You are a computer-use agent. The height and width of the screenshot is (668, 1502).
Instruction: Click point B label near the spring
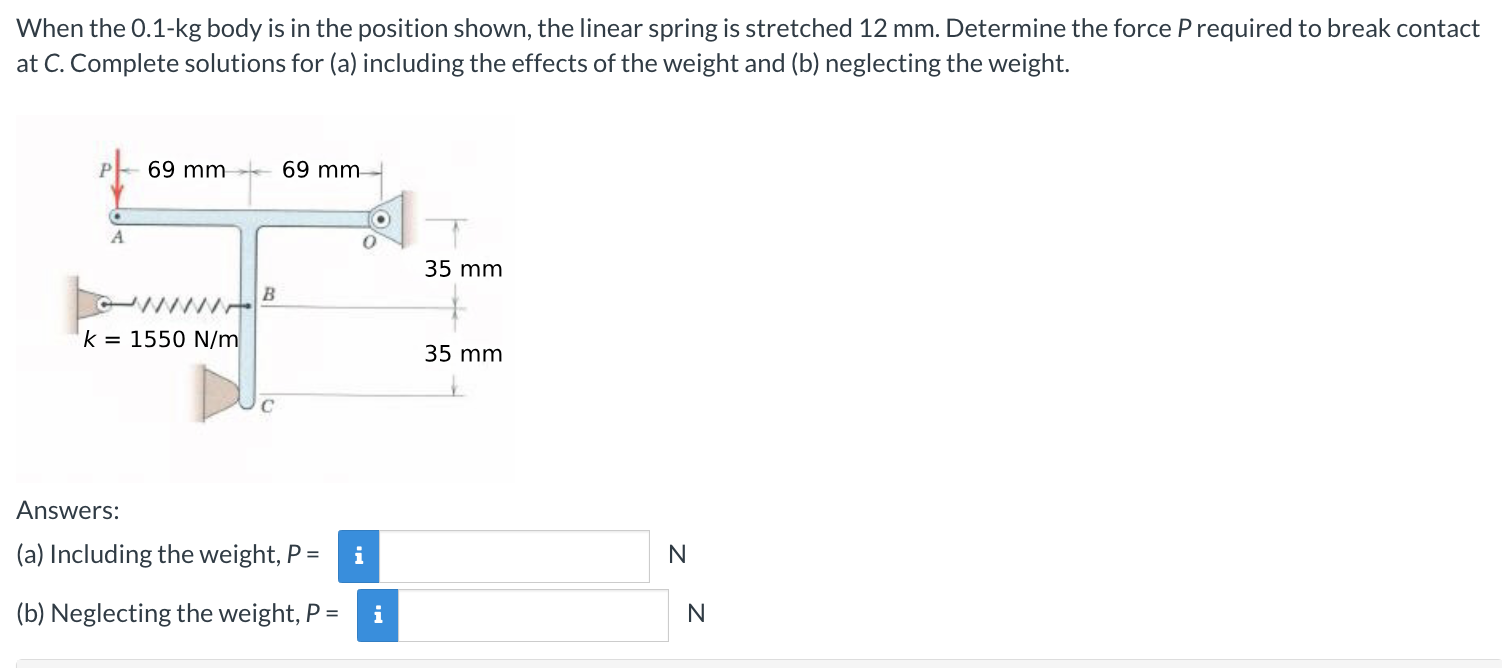pos(268,294)
